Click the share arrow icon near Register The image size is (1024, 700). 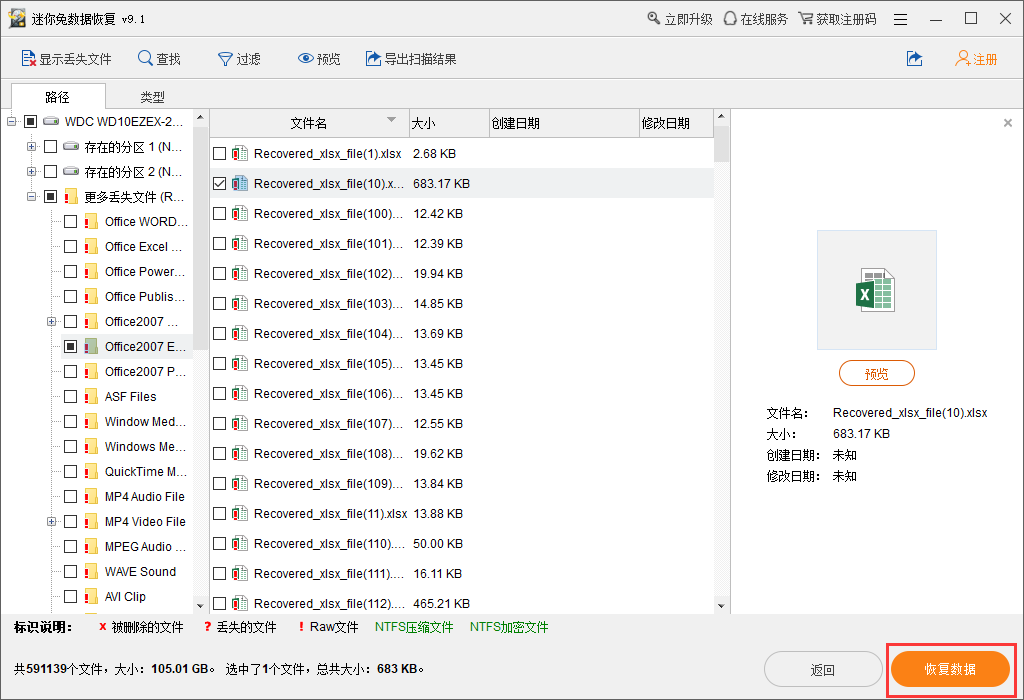pyautogui.click(x=914, y=59)
